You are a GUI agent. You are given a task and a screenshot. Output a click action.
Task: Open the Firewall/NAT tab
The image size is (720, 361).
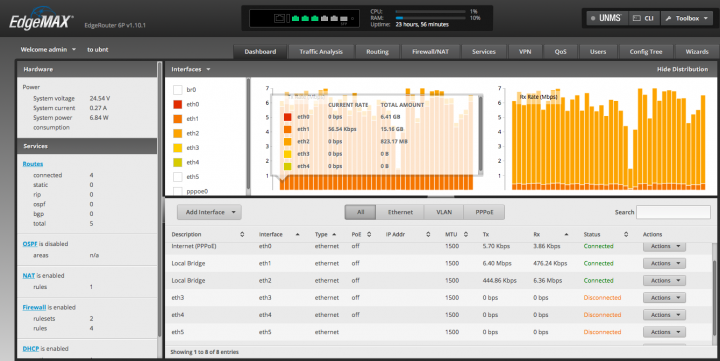[x=430, y=52]
